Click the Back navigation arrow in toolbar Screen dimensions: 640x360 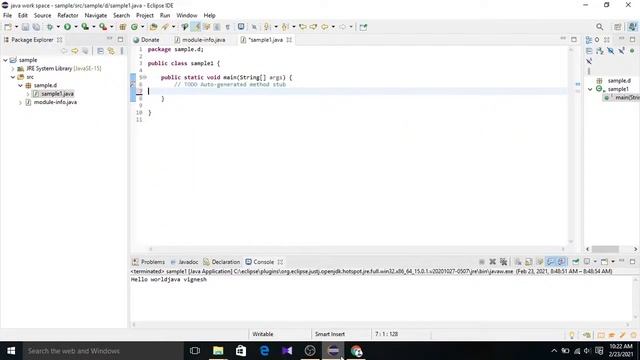click(325, 27)
